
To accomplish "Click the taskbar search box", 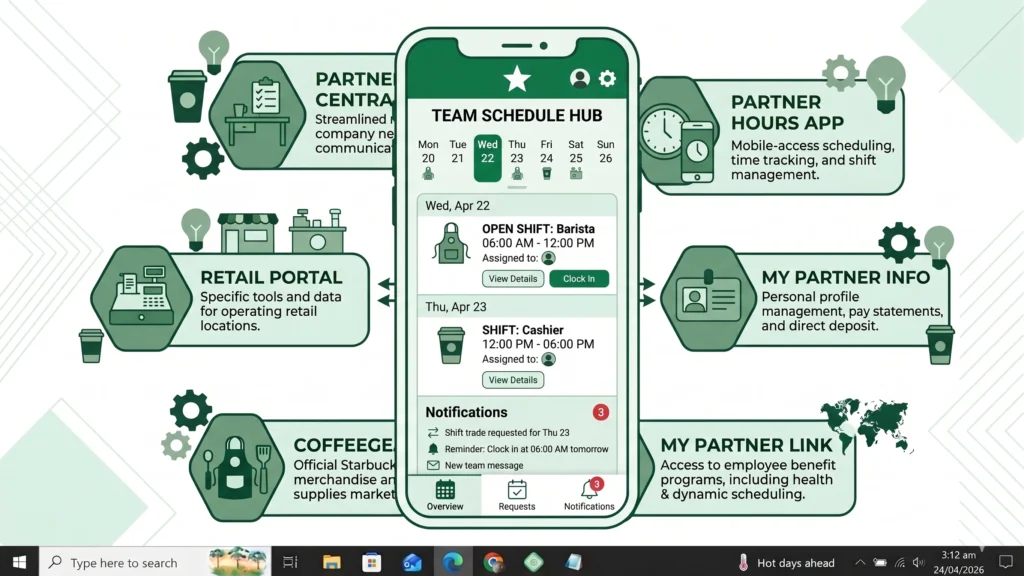I will [x=155, y=562].
